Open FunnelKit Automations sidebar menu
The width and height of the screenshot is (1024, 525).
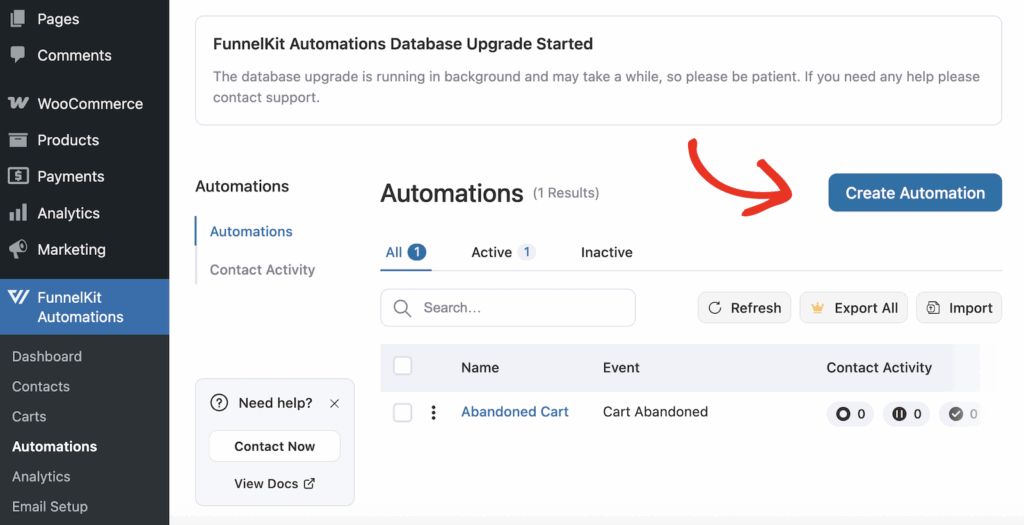(x=84, y=307)
